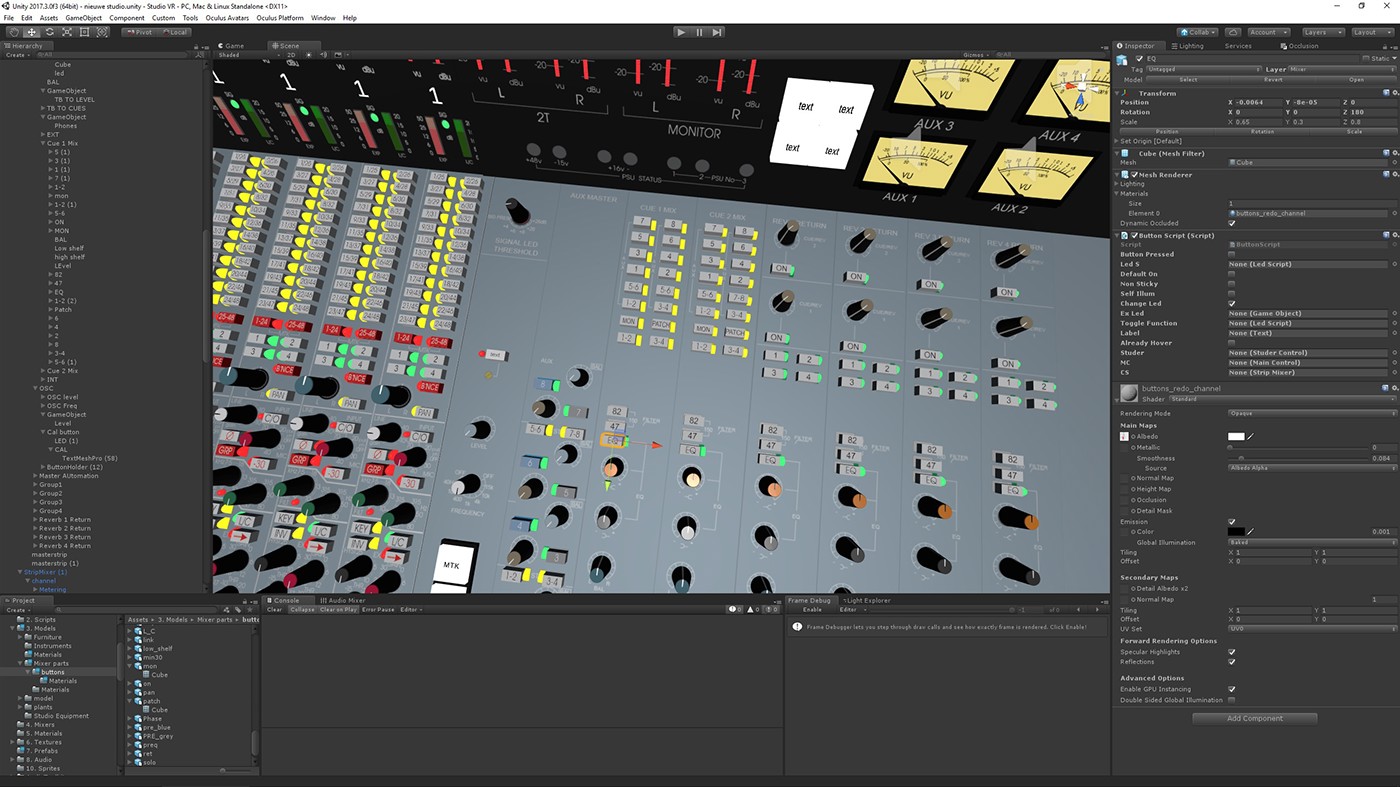Expand Cue 2 Mix in Hierarchy
1400x787 pixels.
click(42, 371)
